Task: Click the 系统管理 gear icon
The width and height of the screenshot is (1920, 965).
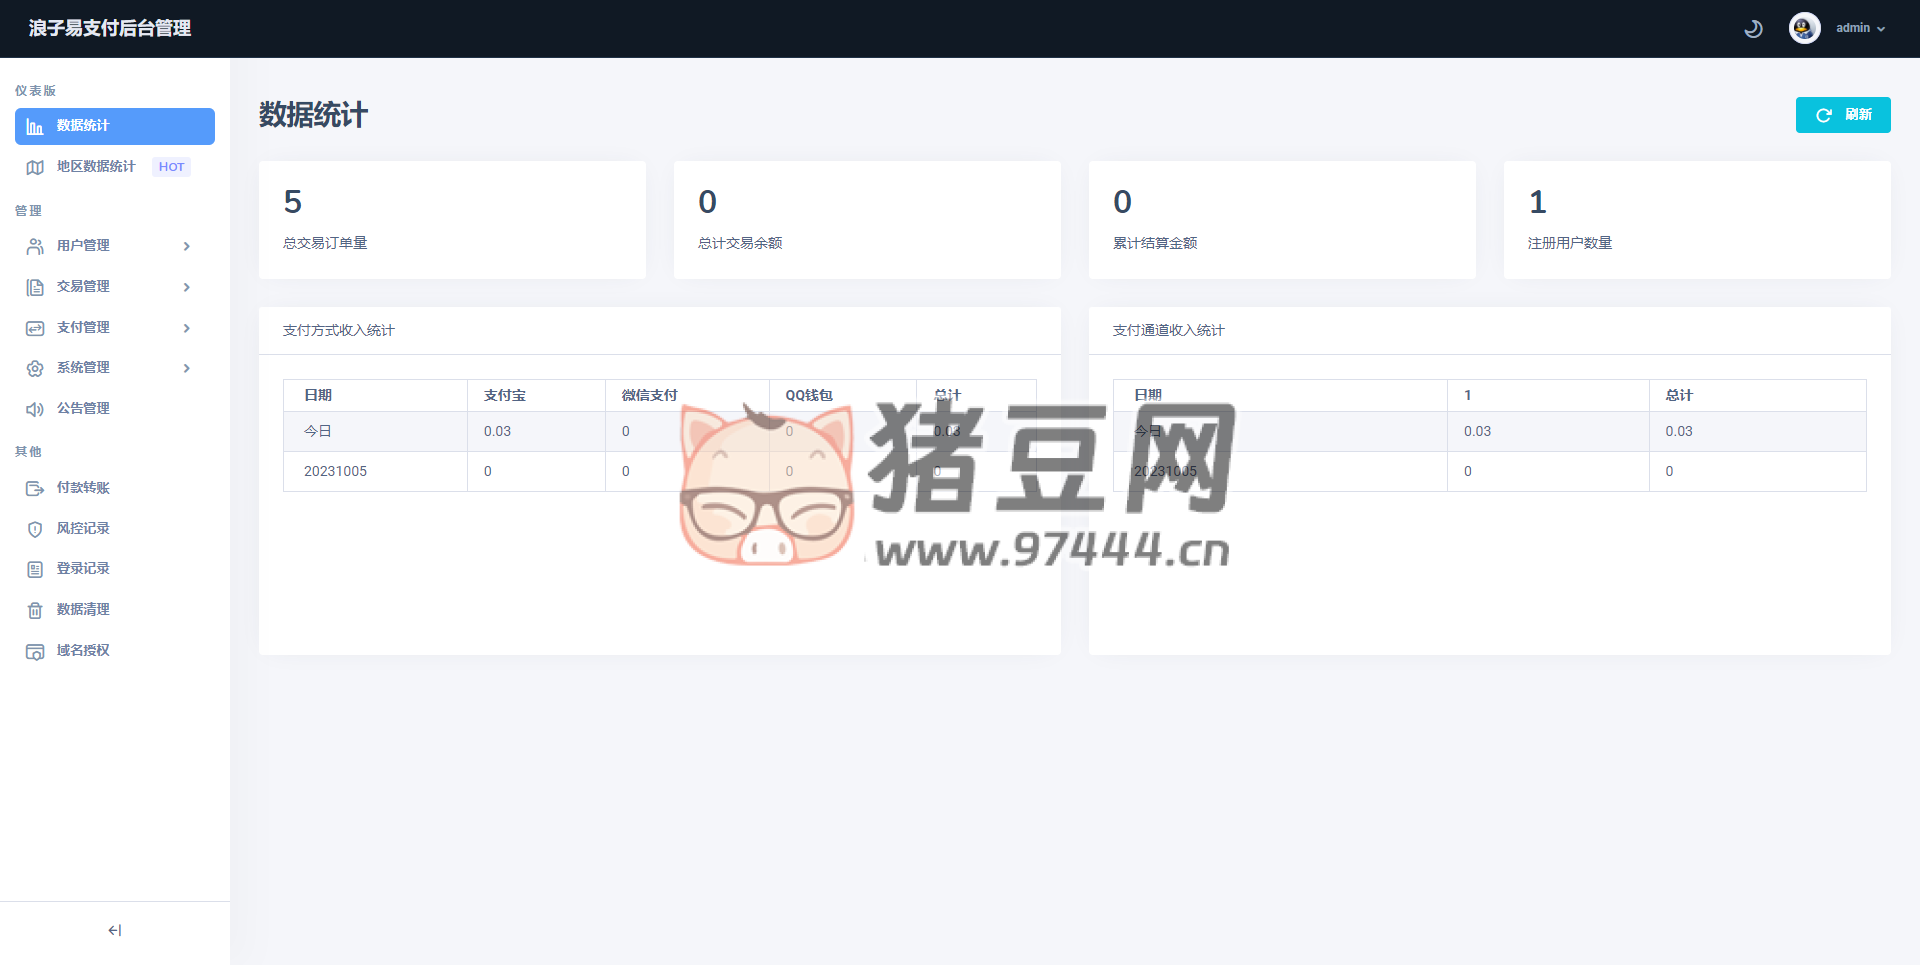Action: click(35, 368)
